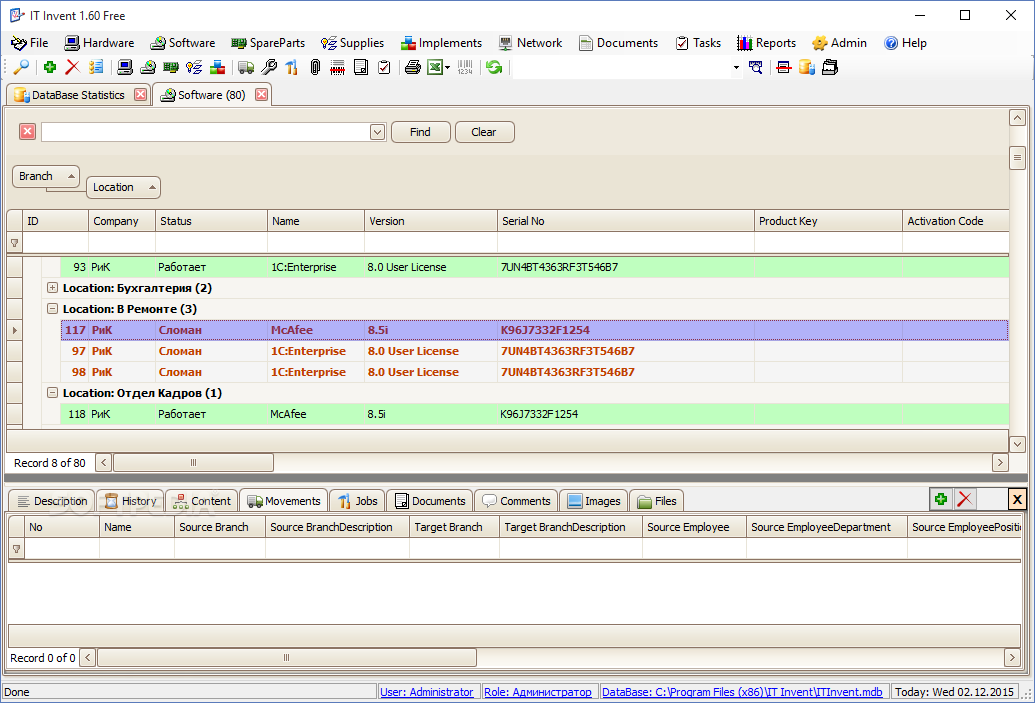Open the History tab
Viewport: 1035px width, 703px height.
click(x=129, y=501)
